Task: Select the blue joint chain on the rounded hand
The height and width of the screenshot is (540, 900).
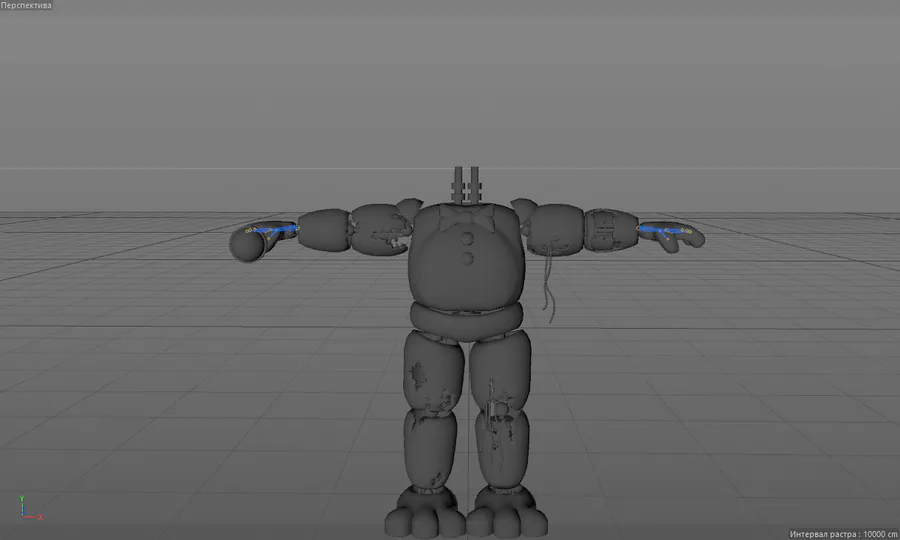Action: tap(271, 231)
